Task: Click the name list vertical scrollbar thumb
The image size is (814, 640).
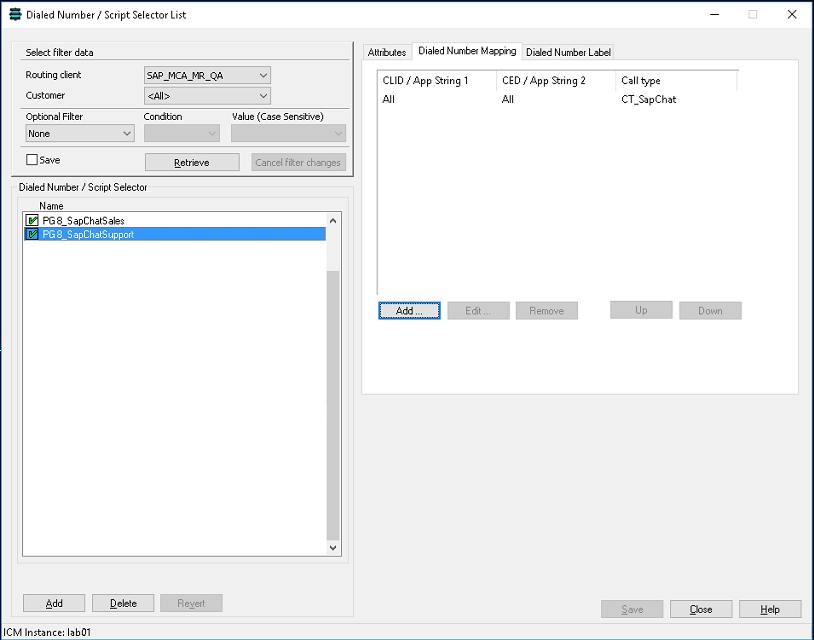Action: pos(333,405)
